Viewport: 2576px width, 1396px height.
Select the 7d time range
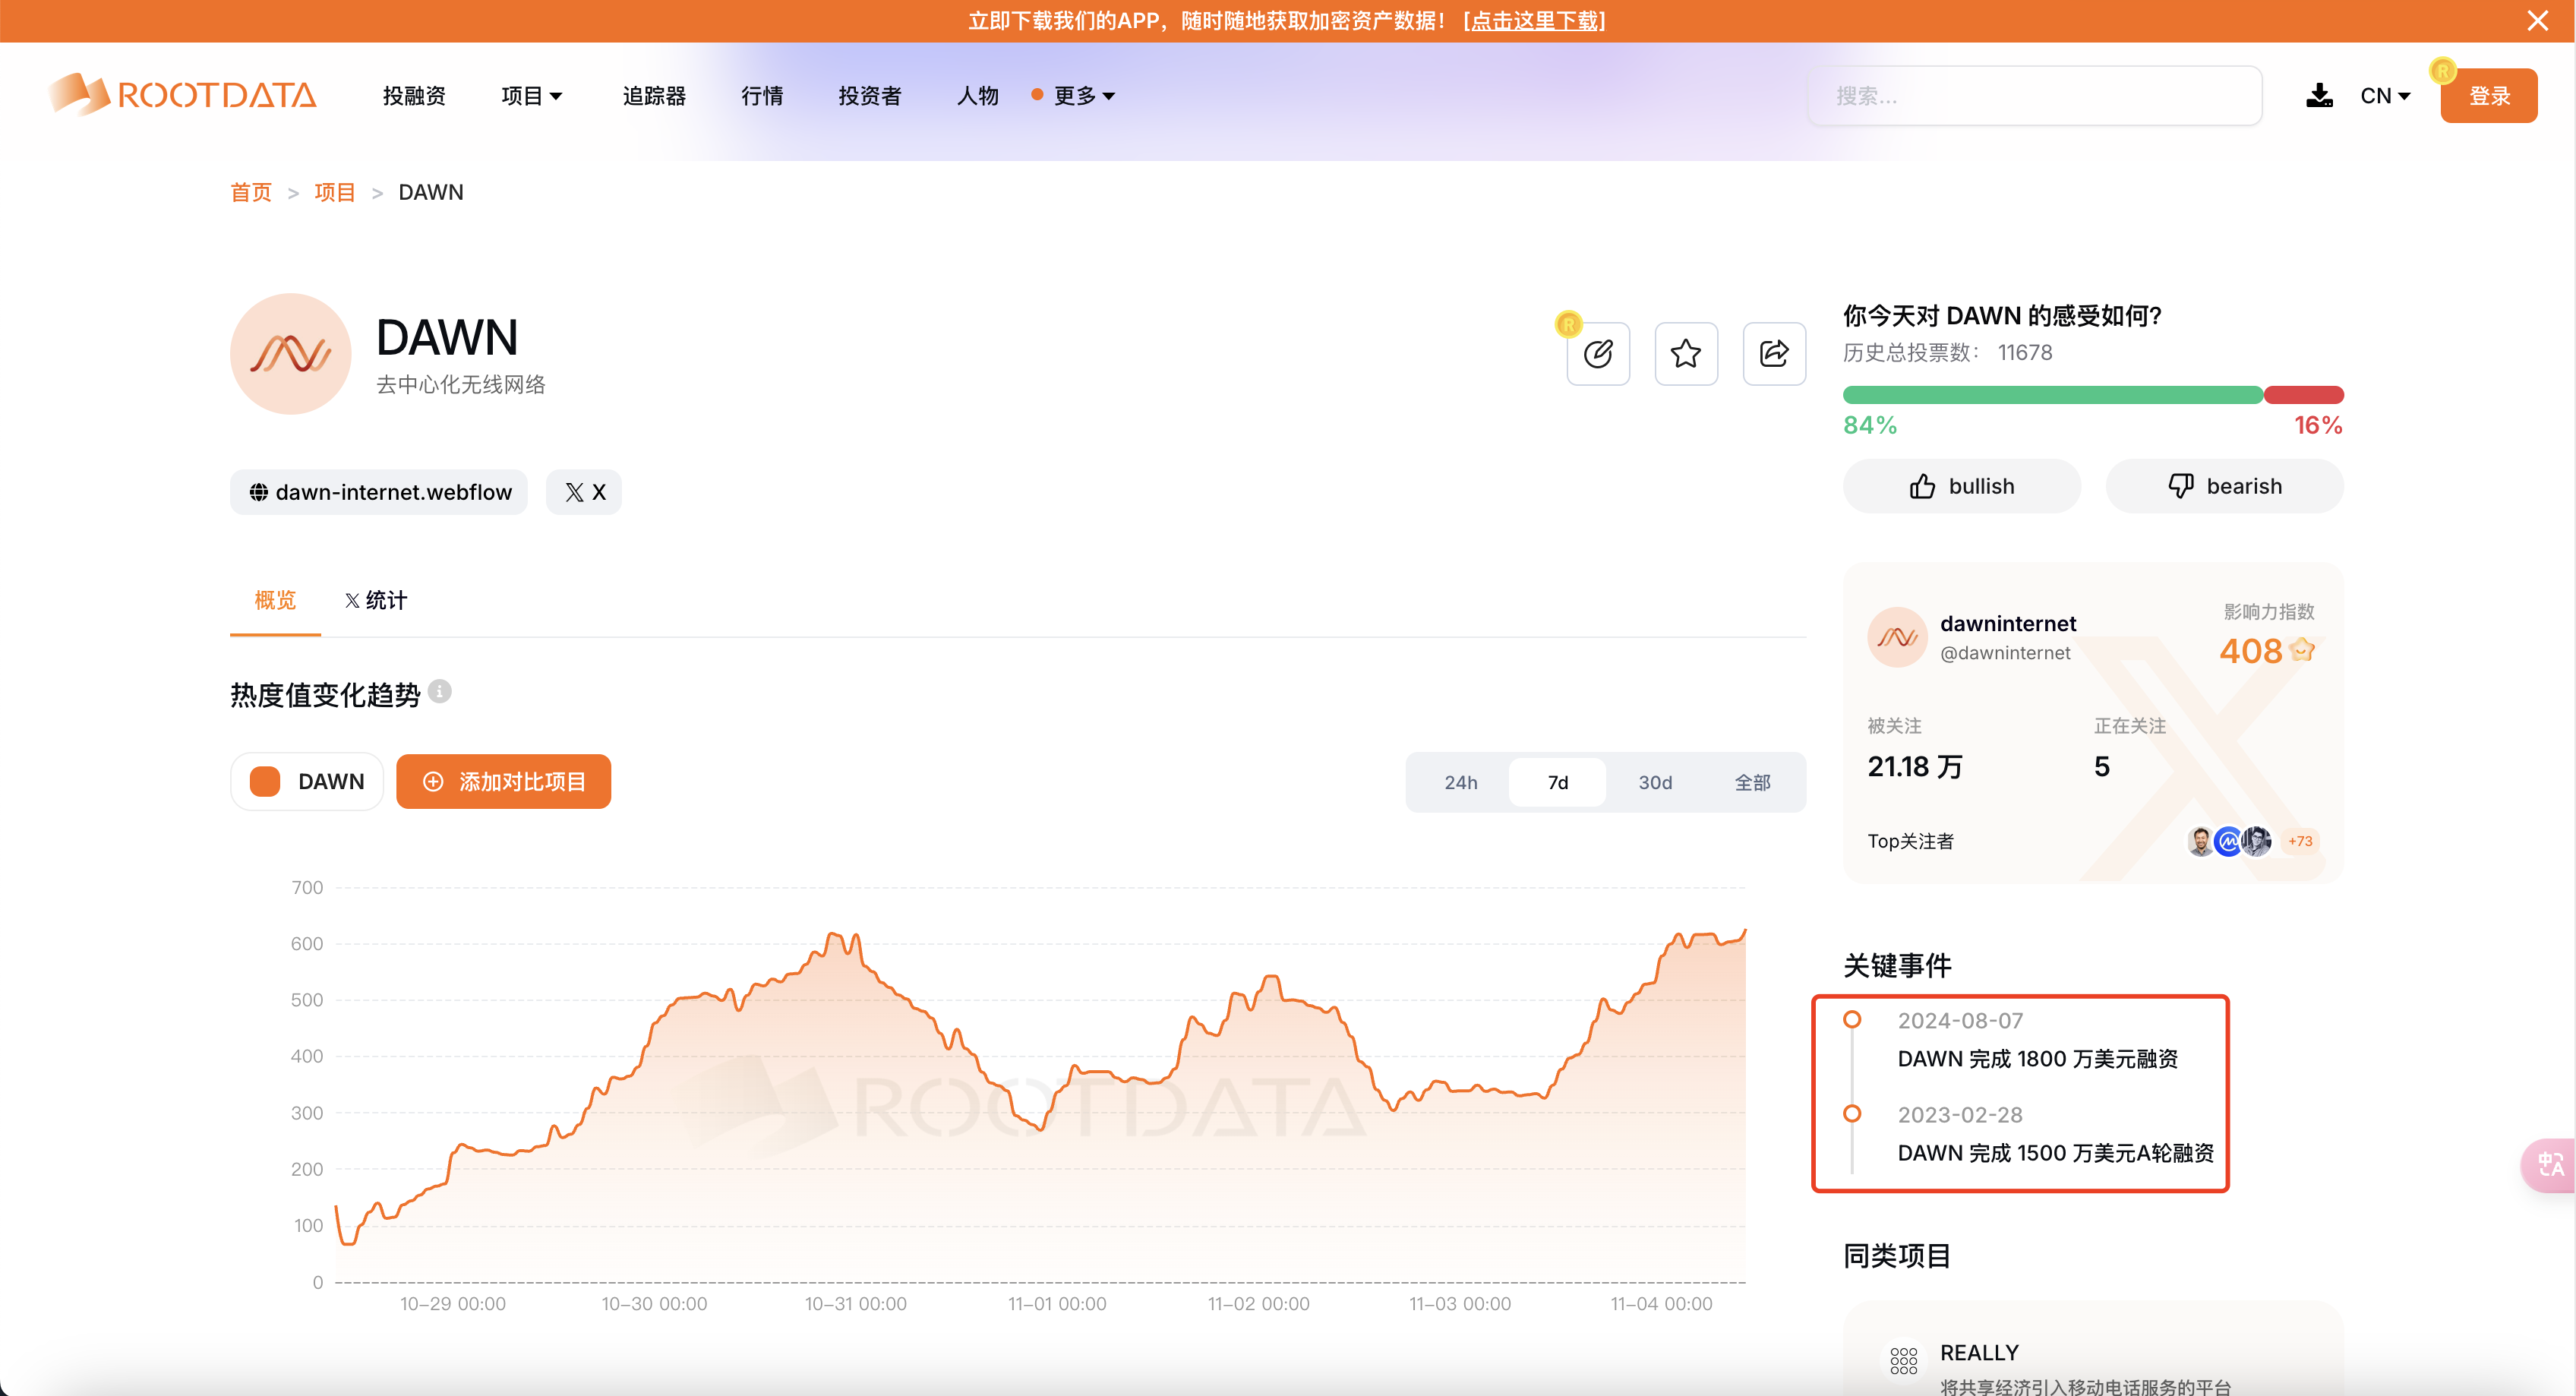pos(1557,782)
